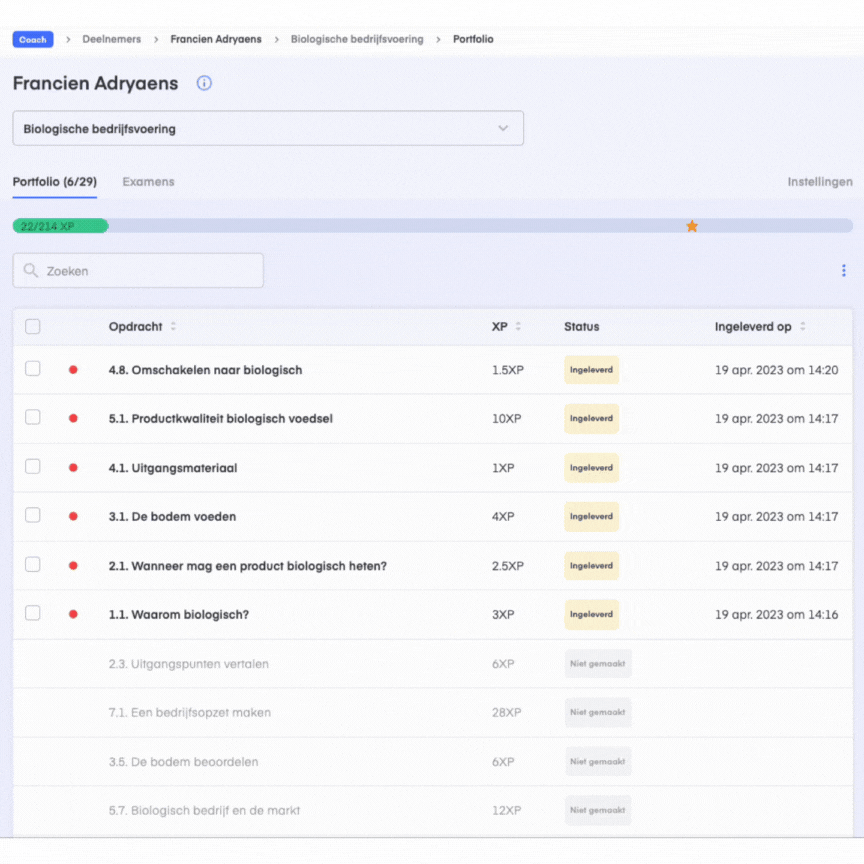Click the orange star on the XP bar
Image resolution: width=864 pixels, height=864 pixels.
pyautogui.click(x=692, y=226)
